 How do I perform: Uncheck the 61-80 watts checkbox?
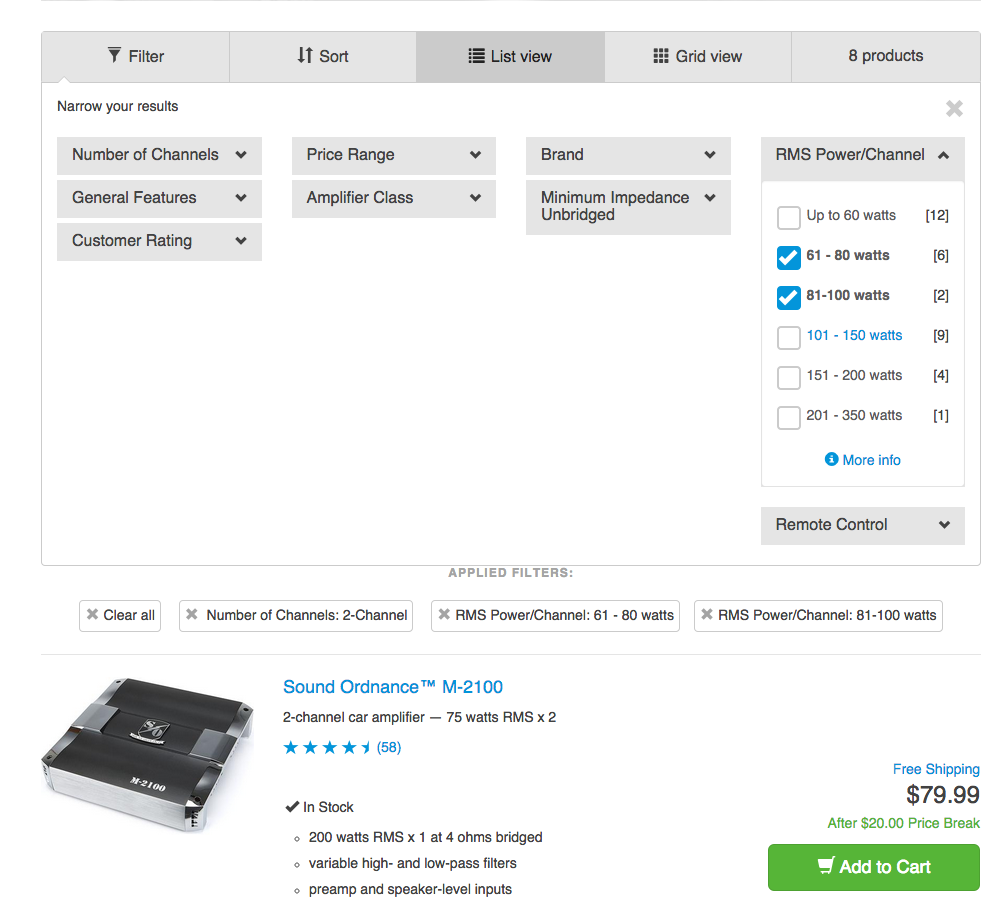(x=788, y=257)
